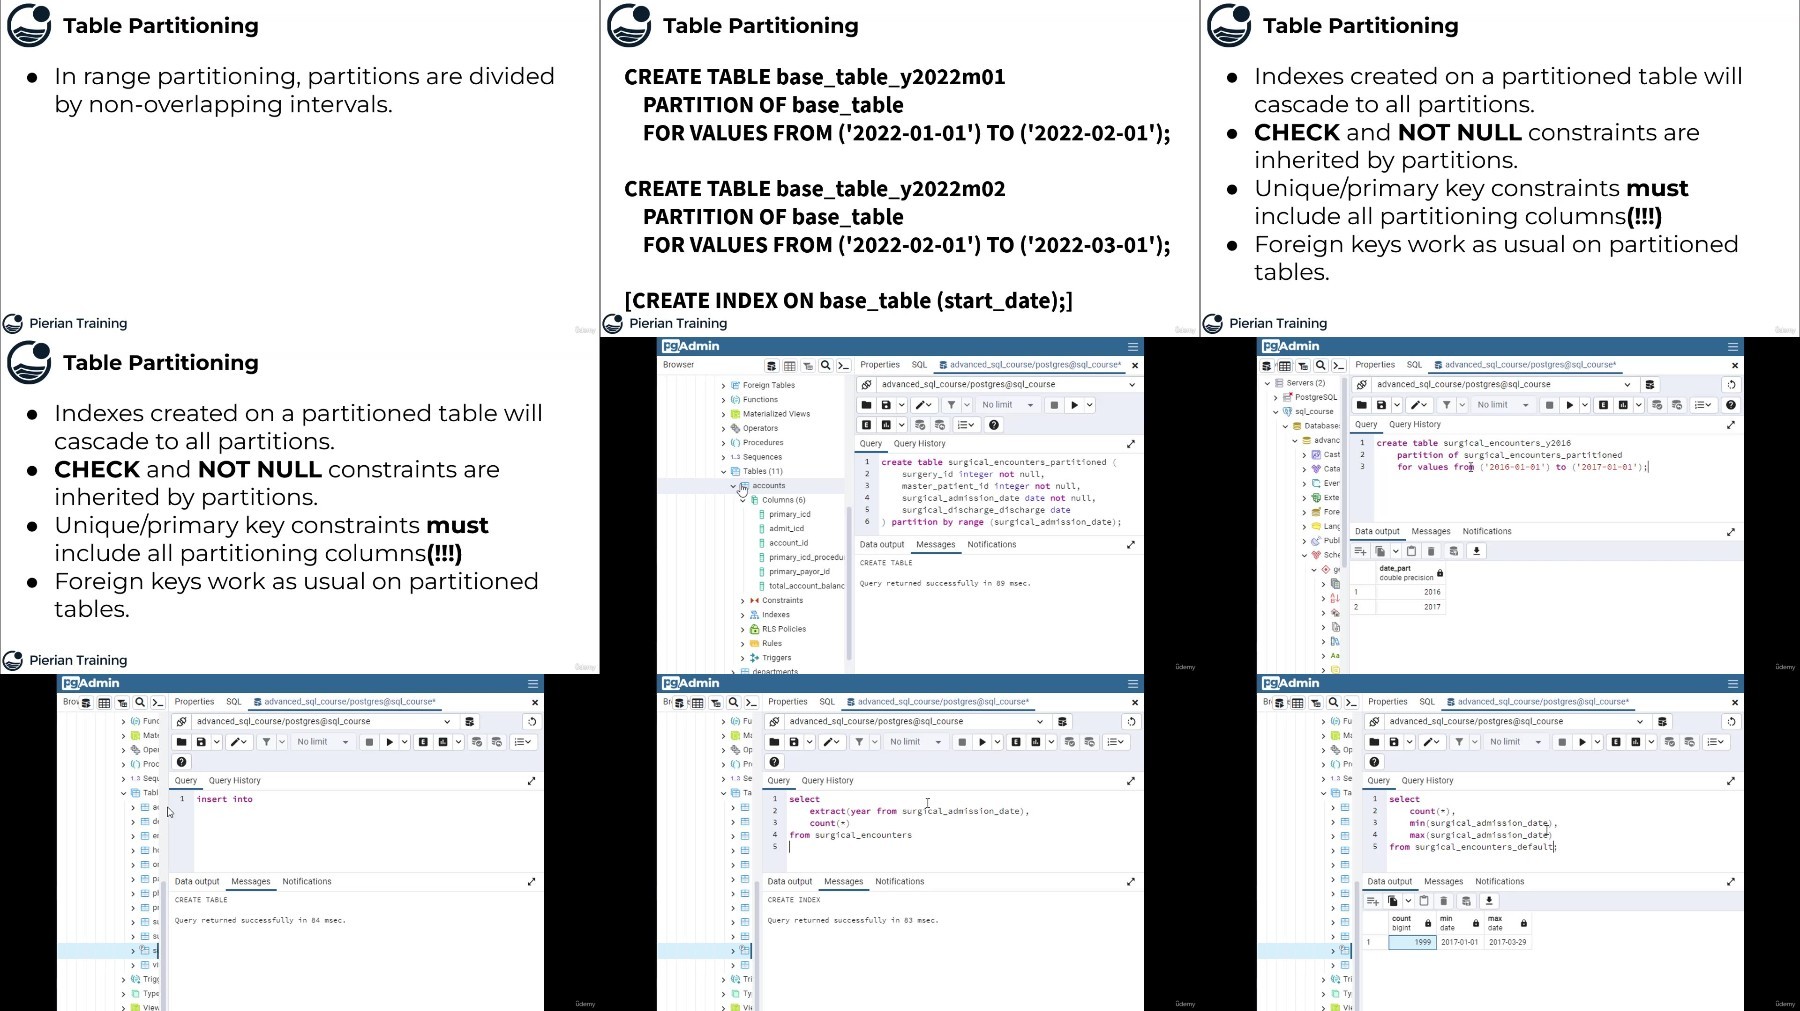
Task: Click Search Objects magnifier in surgical_encounters_partitioned panel
Action: tap(826, 366)
